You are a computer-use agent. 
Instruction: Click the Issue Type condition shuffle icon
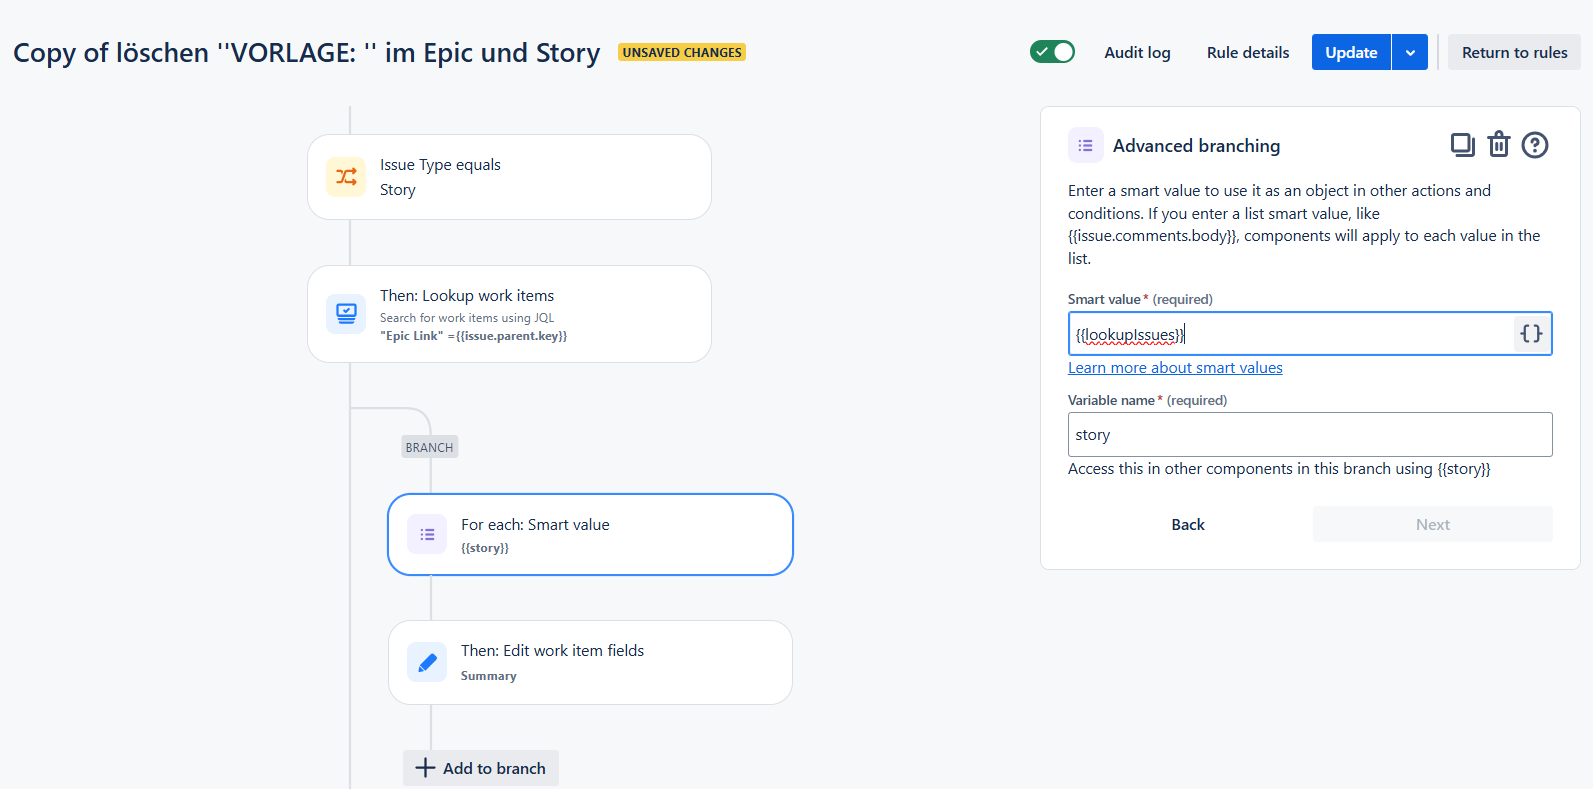[x=346, y=177]
